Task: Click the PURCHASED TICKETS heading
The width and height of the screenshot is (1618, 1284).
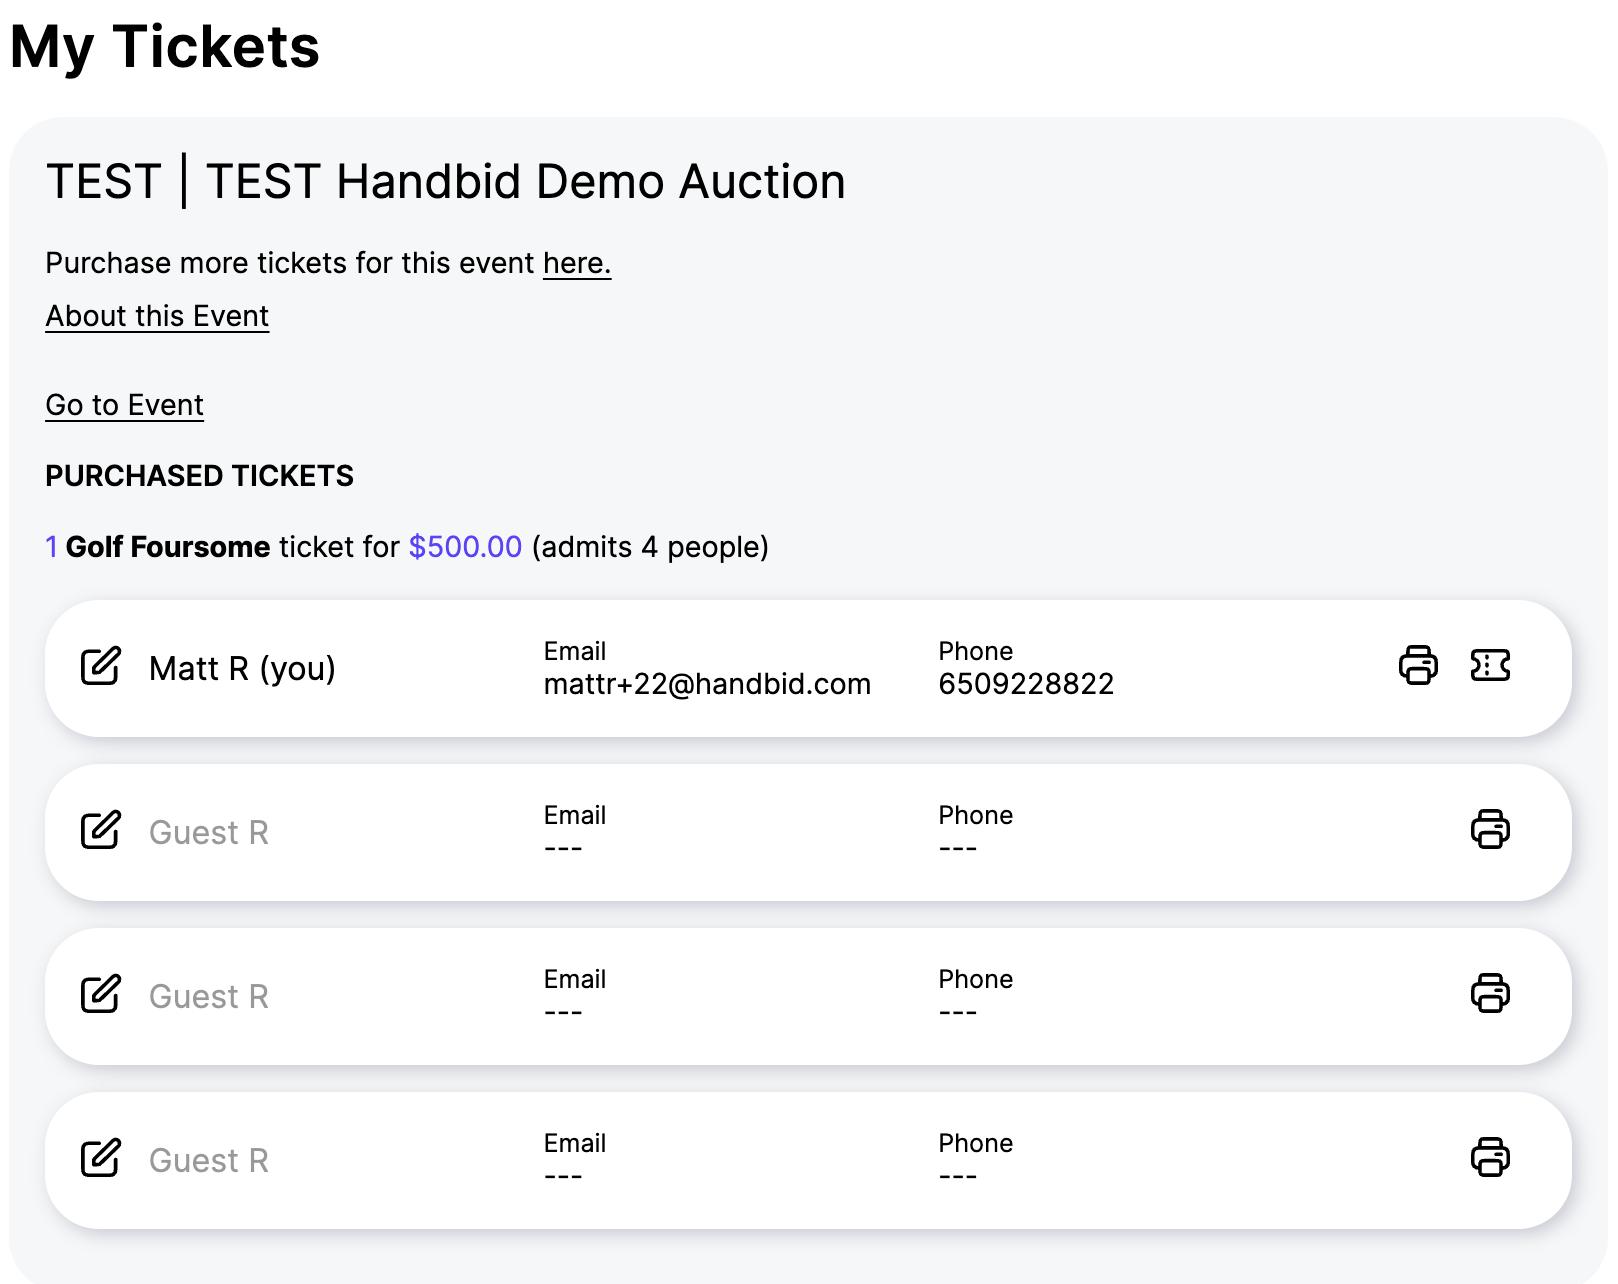Action: (198, 476)
